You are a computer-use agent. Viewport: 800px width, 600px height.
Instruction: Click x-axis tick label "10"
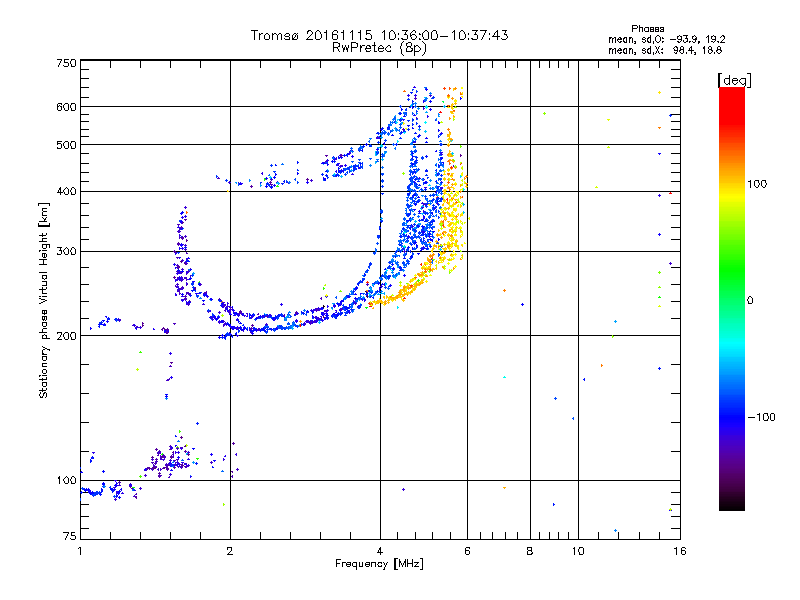578,551
